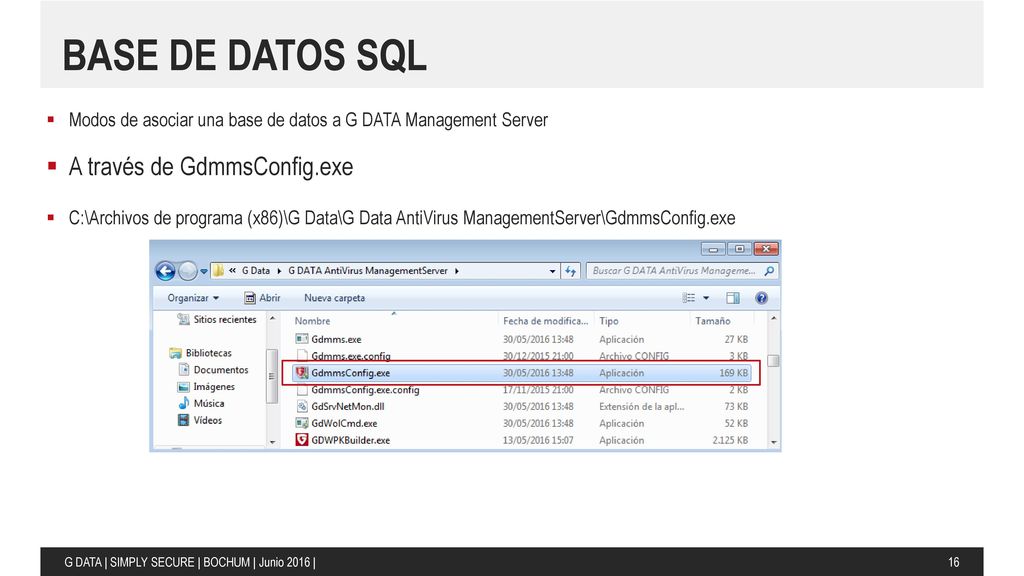Click the GDWPKBuilder.exe red shield icon

coord(301,440)
